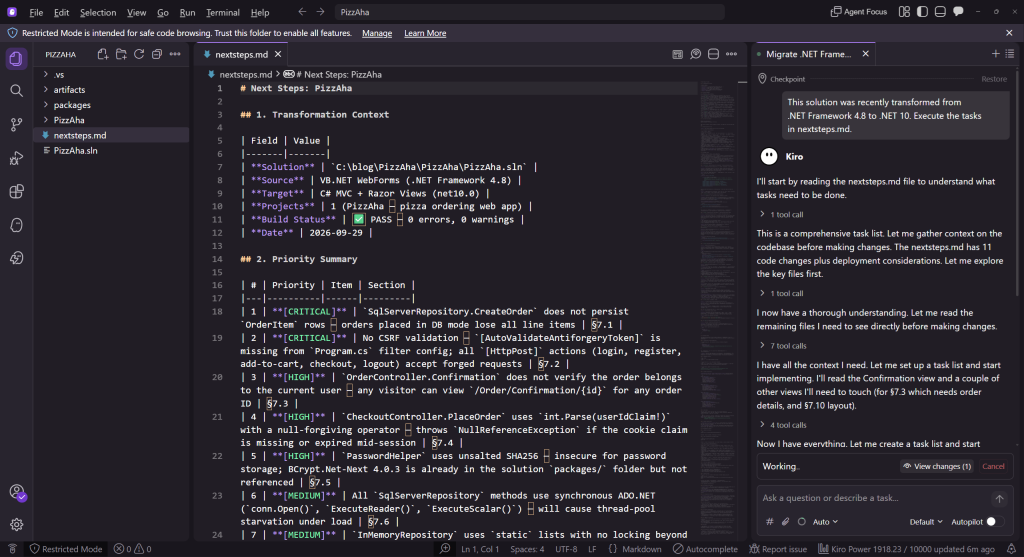Go back with navigation arrow

(x=302, y=12)
